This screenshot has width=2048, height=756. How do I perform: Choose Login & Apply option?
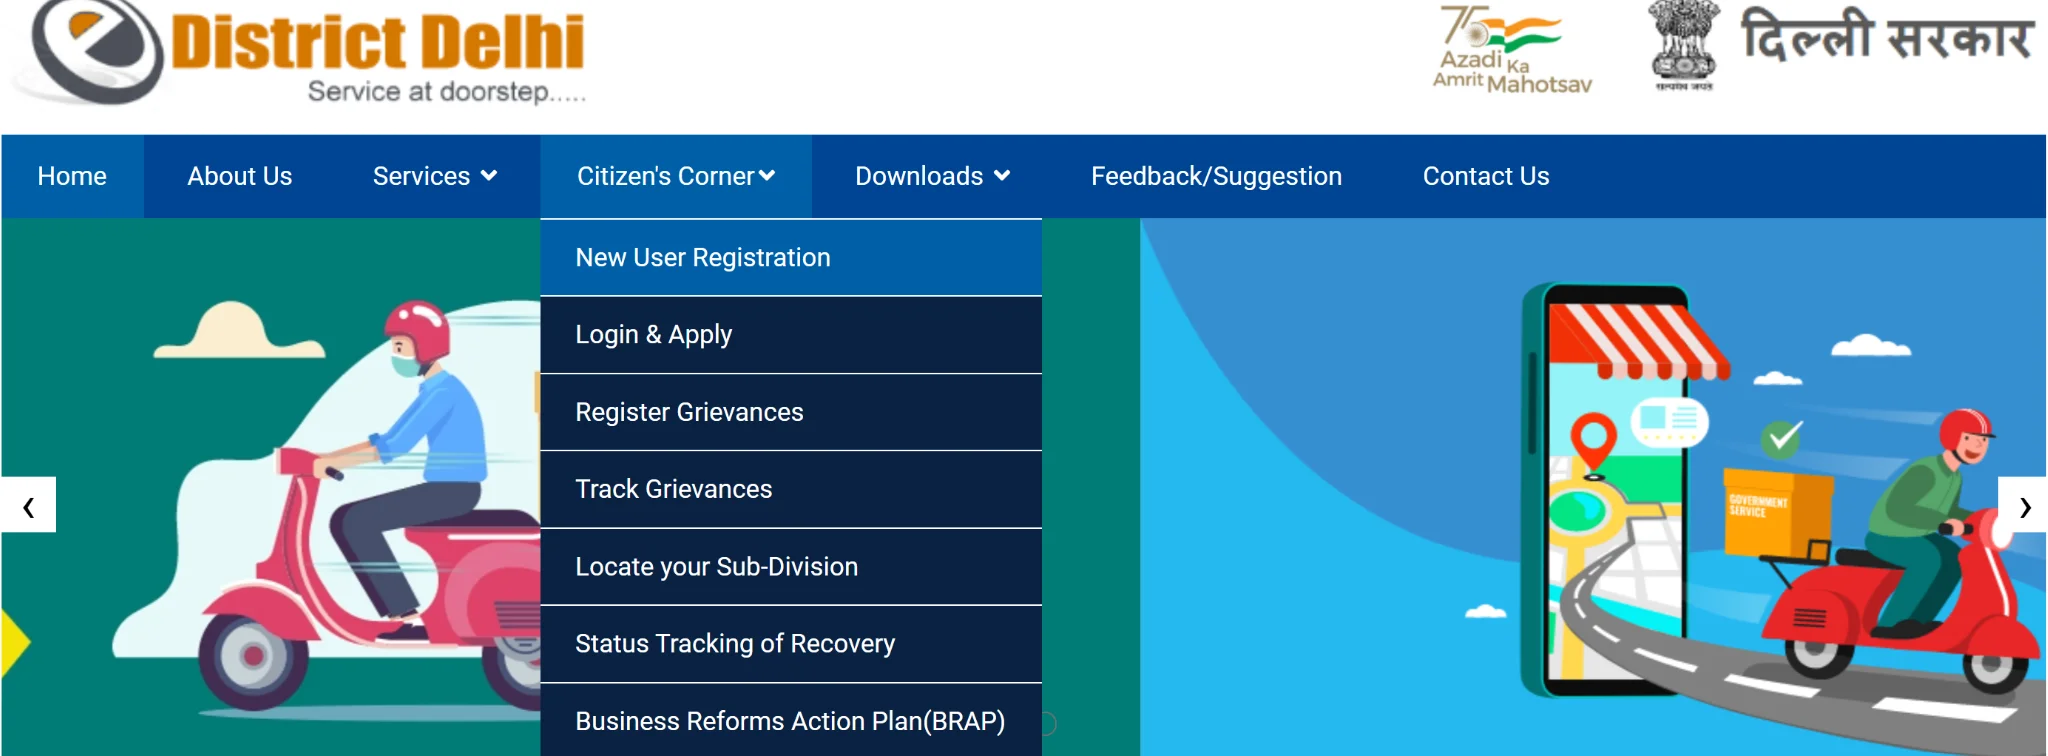(x=654, y=335)
